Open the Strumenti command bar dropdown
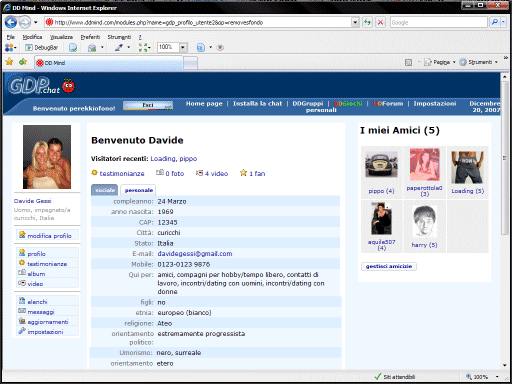 pos(478,62)
